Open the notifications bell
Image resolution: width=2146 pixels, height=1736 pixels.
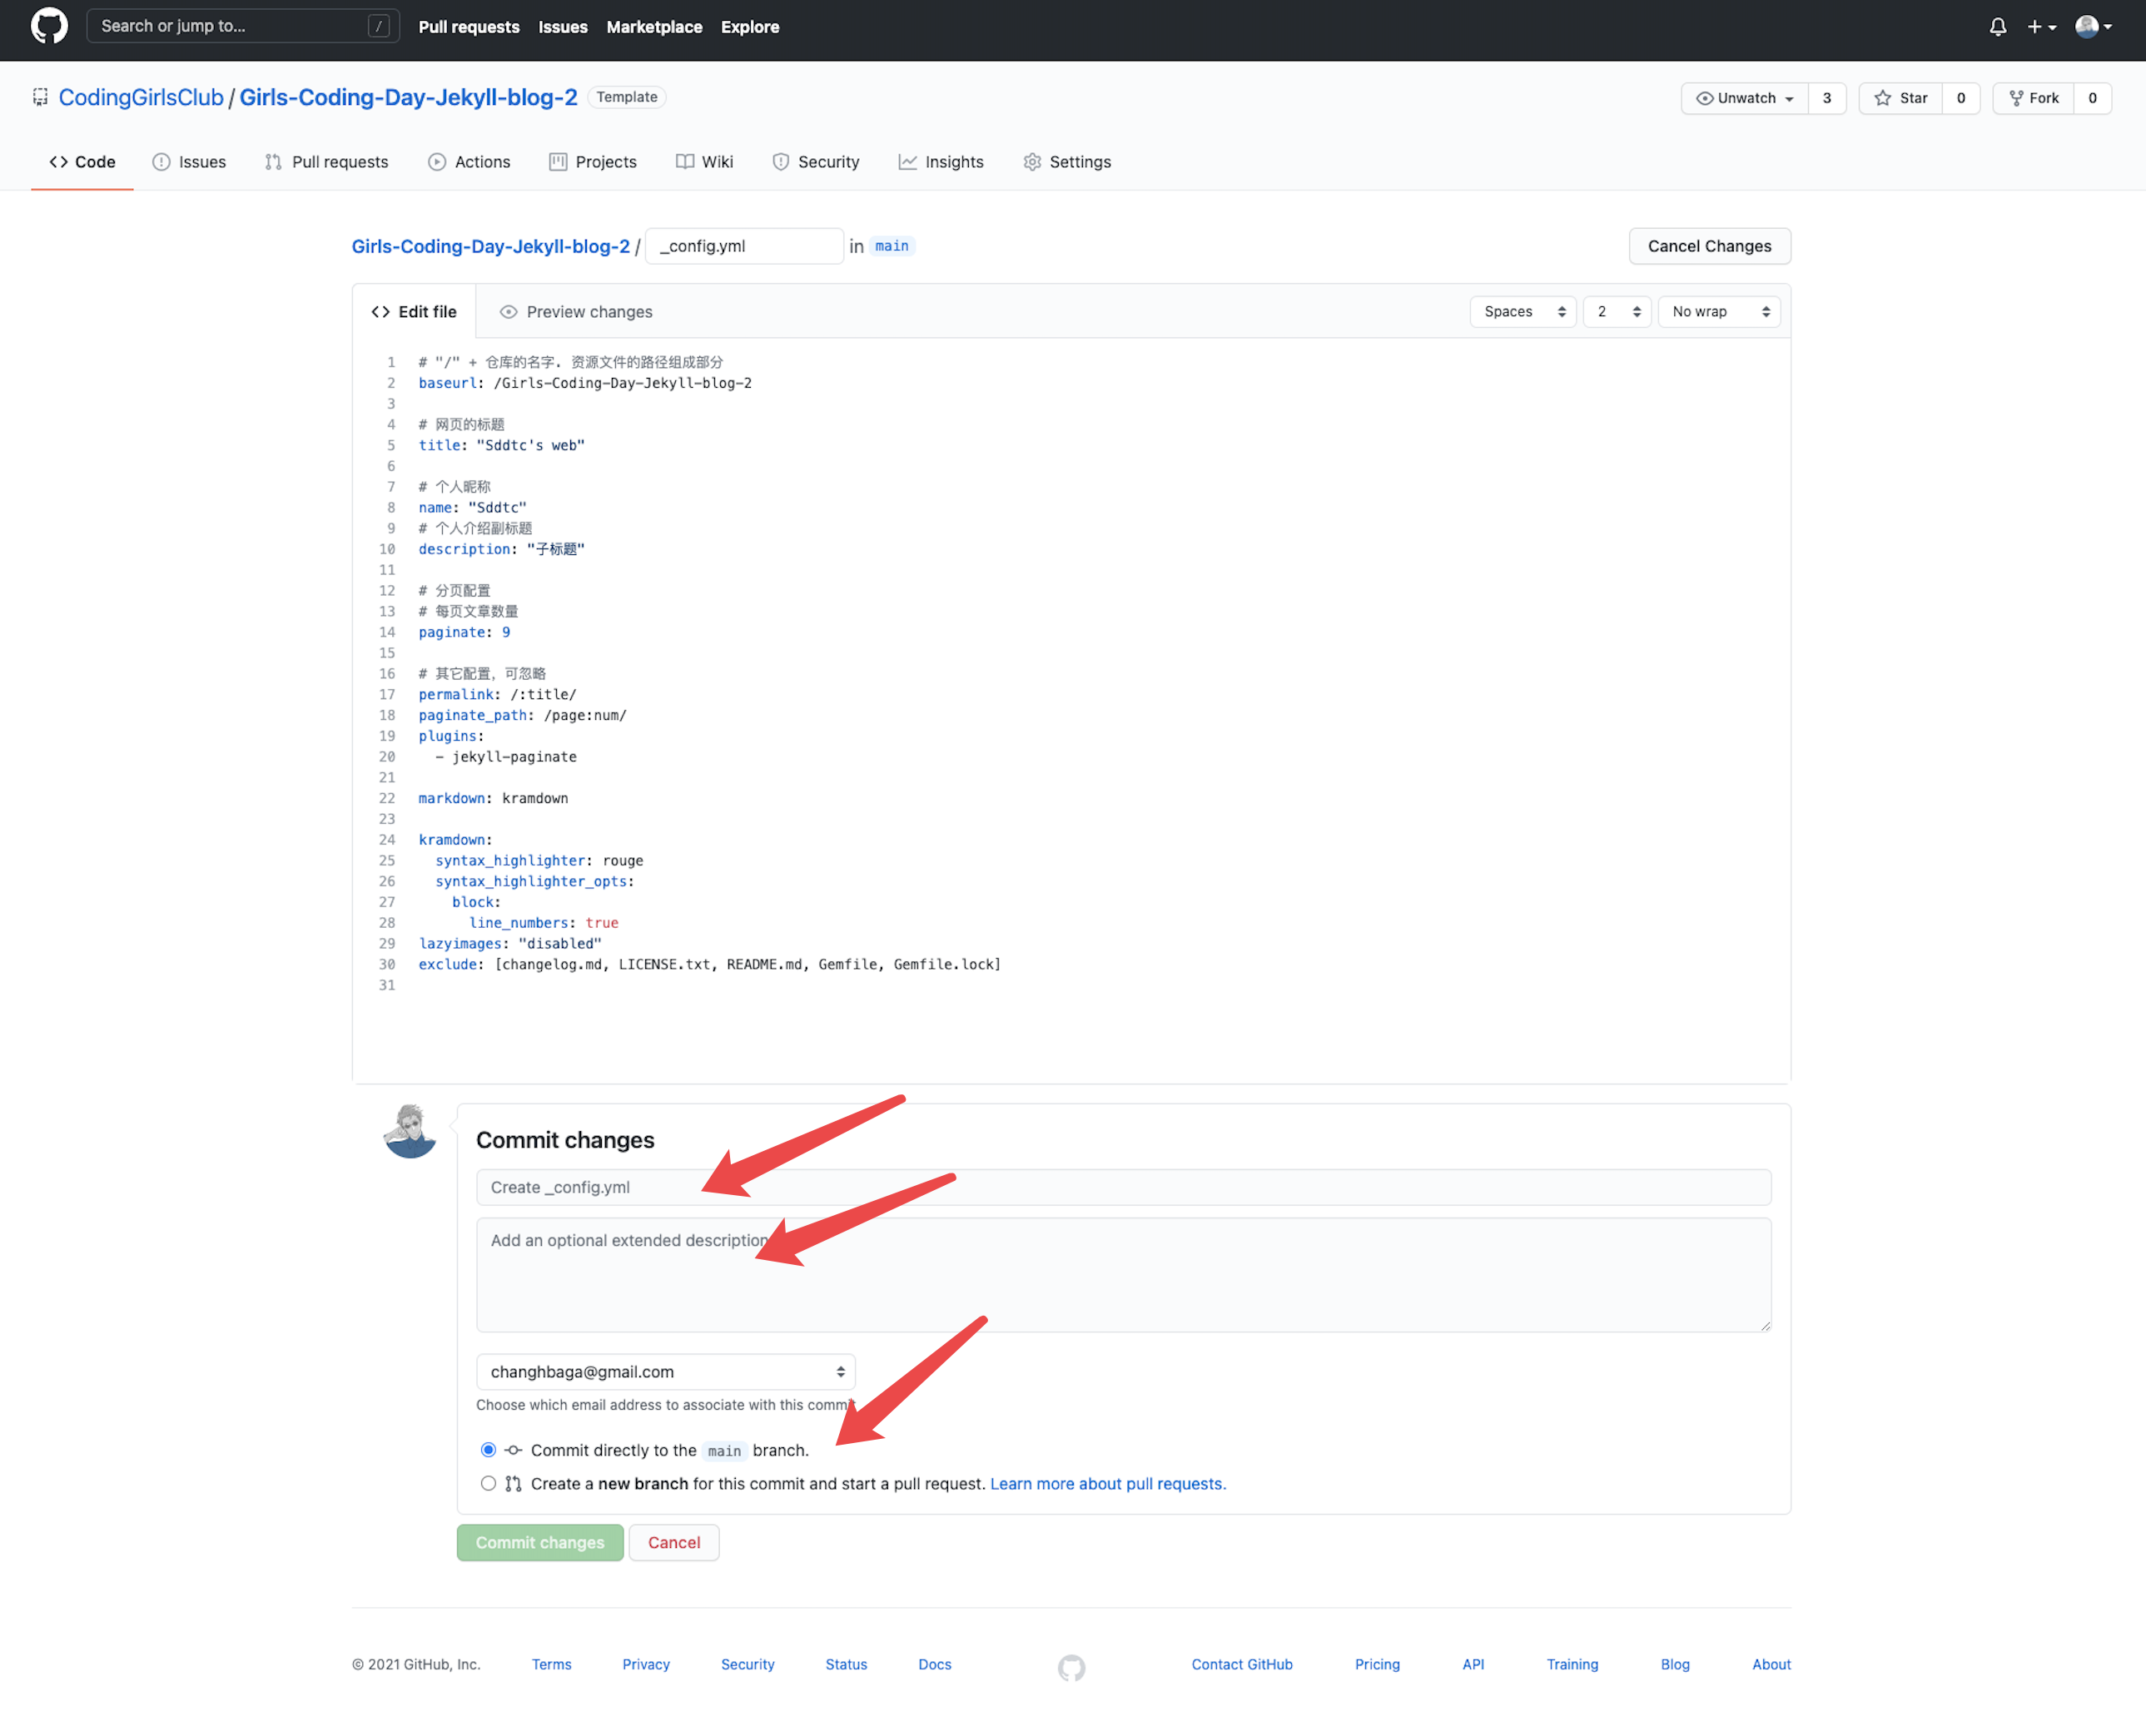coord(1997,27)
